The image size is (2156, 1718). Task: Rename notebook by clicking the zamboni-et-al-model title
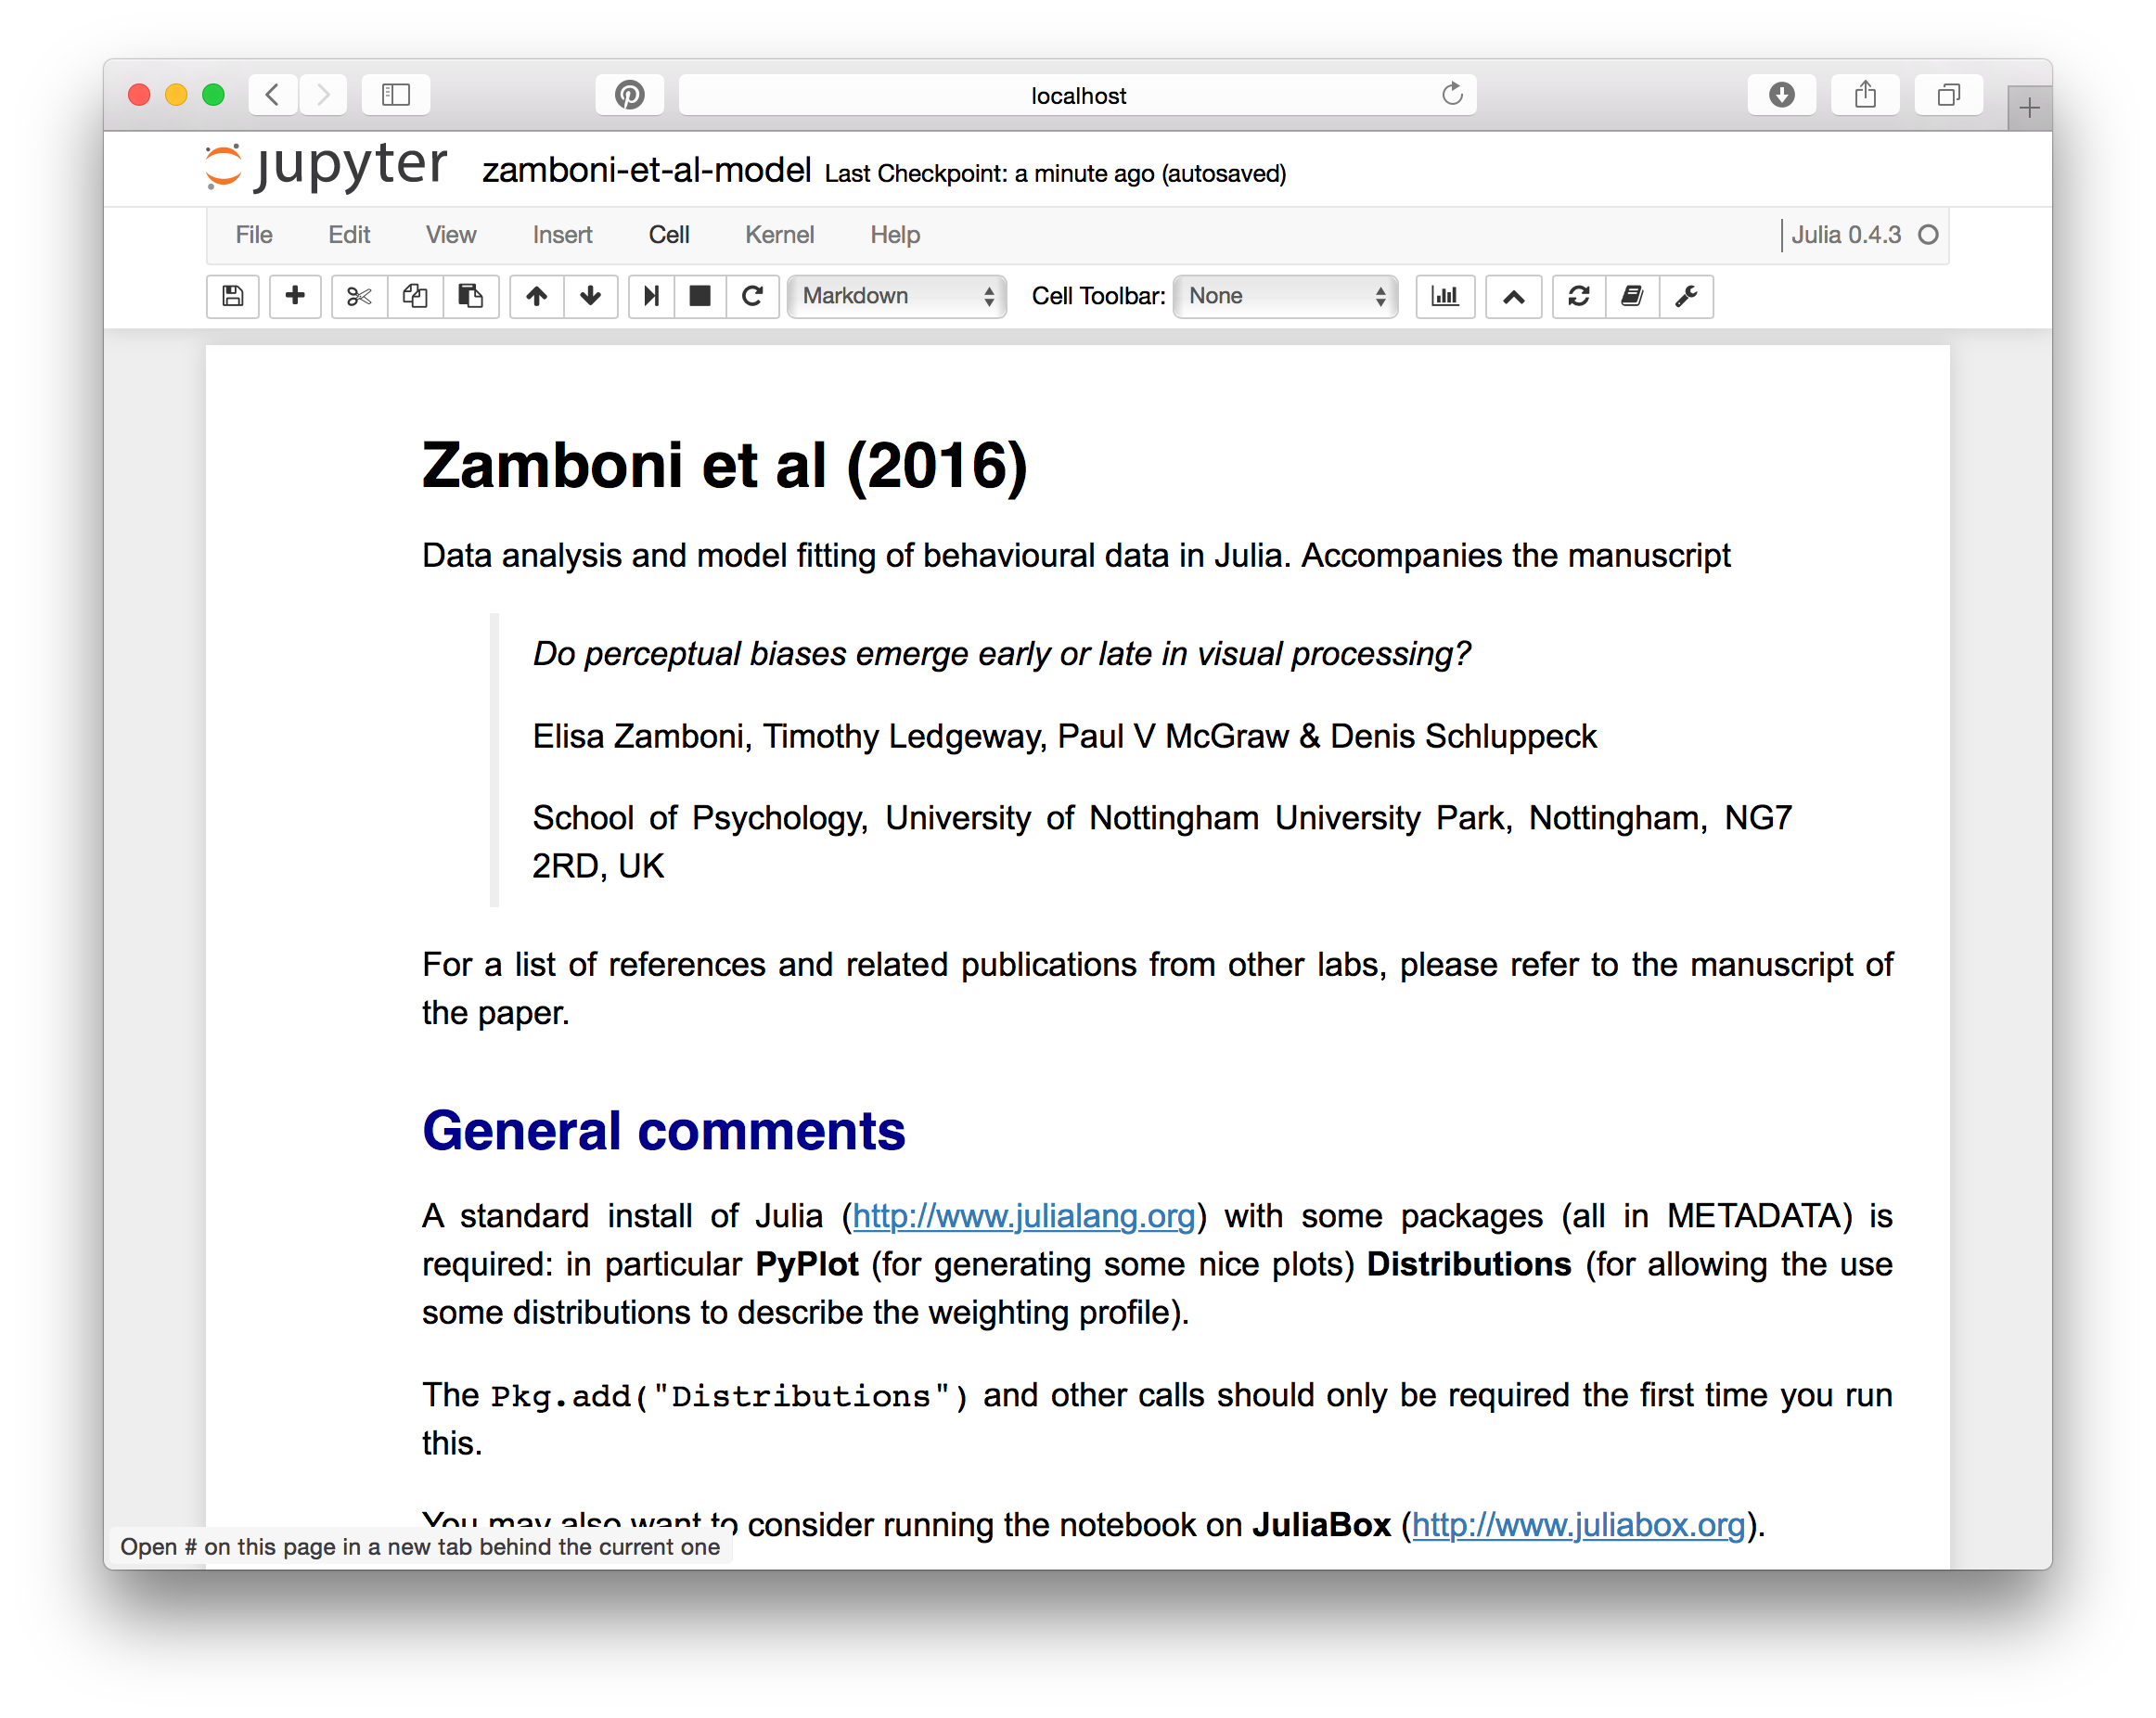(646, 171)
